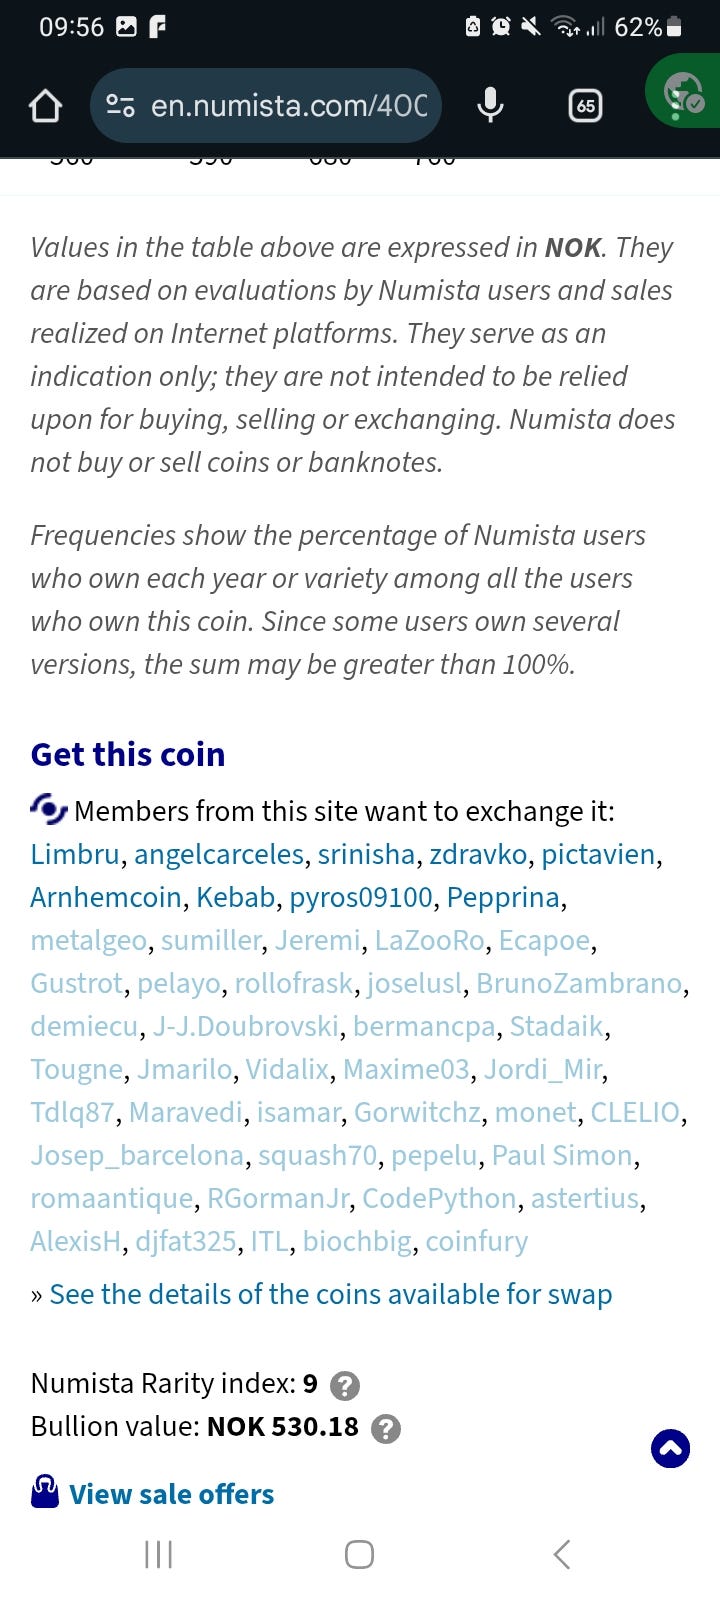Open member Limbru's profile link

75,854
